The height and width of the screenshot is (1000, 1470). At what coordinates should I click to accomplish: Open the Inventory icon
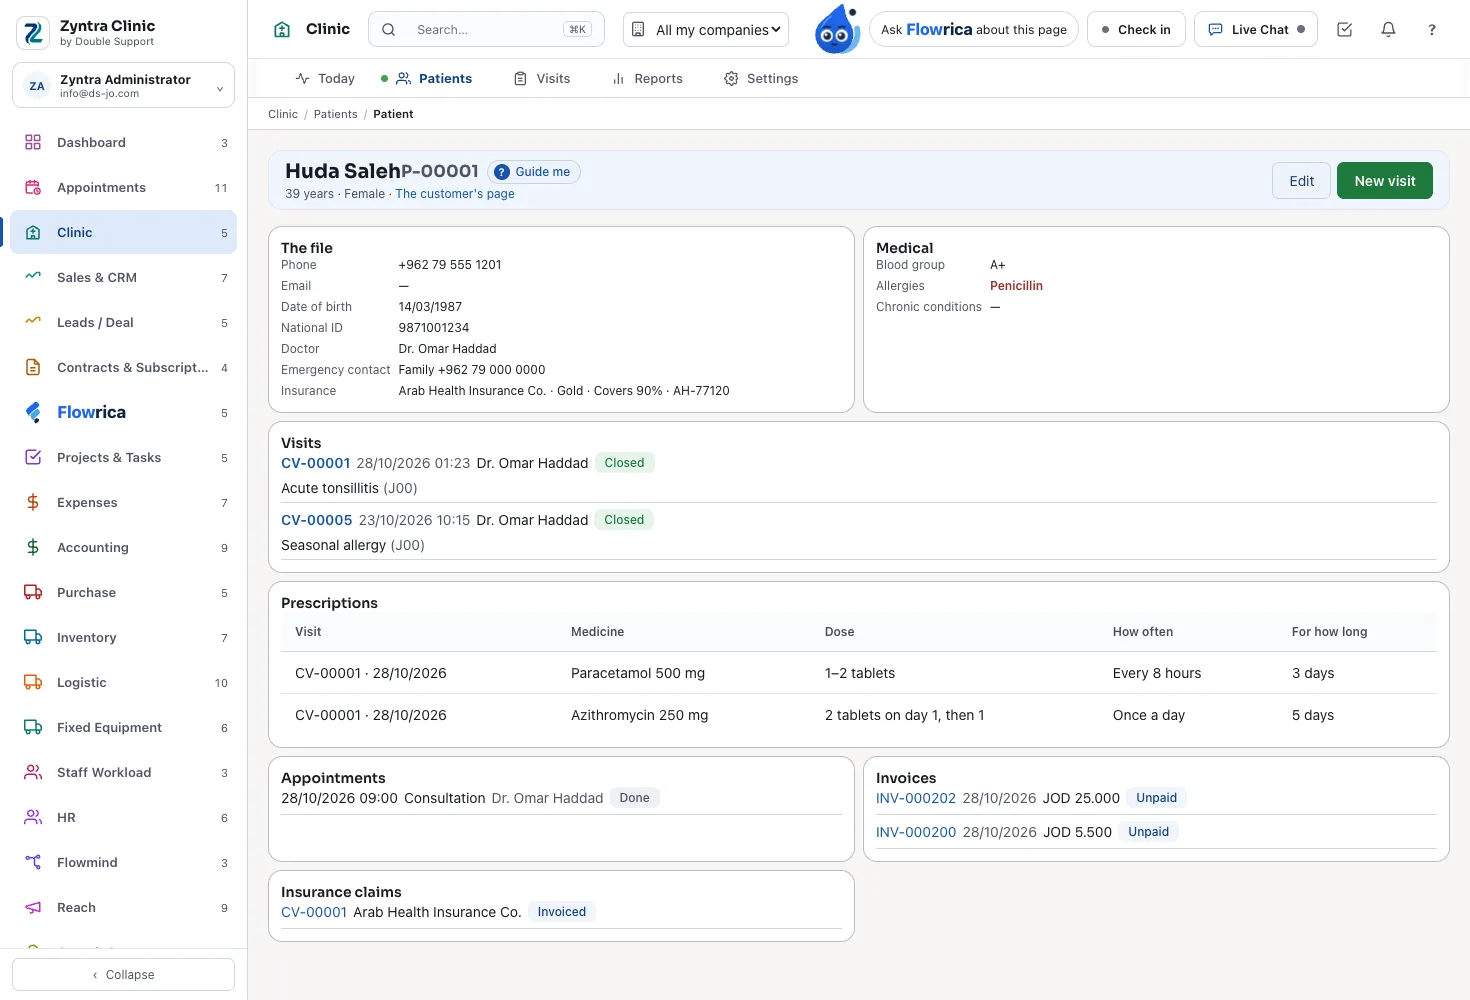pyautogui.click(x=33, y=638)
